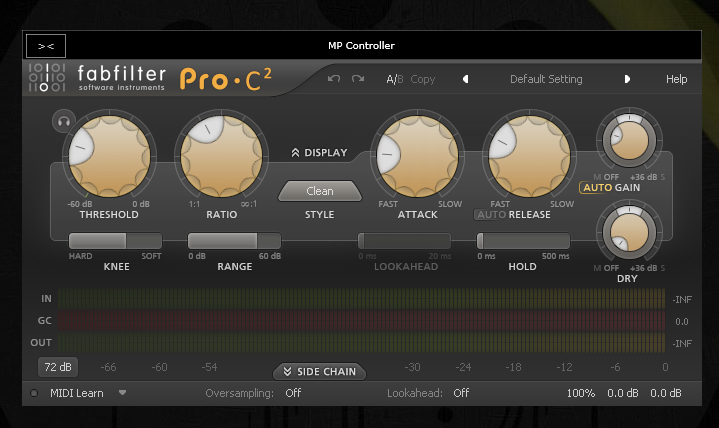Toggle the AUTO release button
Screen dimensions: 719x428
click(x=491, y=215)
